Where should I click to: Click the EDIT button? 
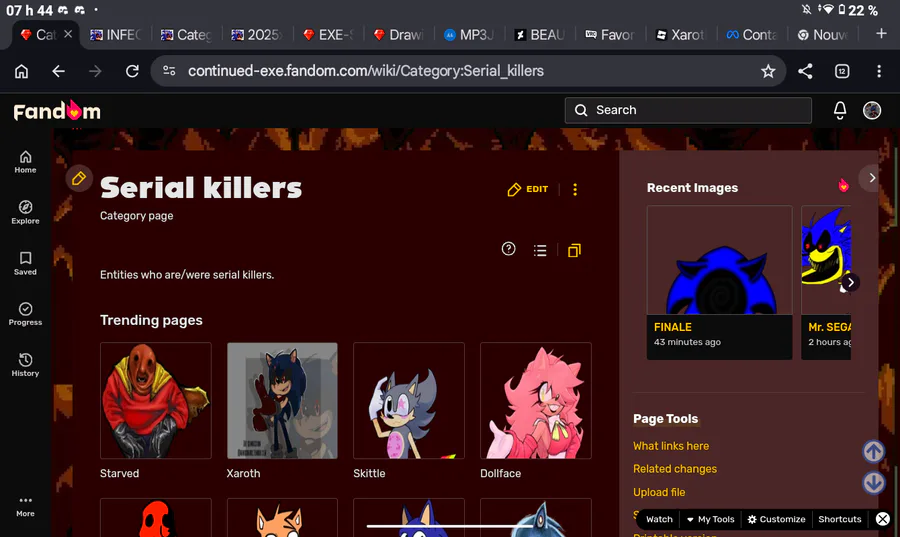pyautogui.click(x=527, y=189)
